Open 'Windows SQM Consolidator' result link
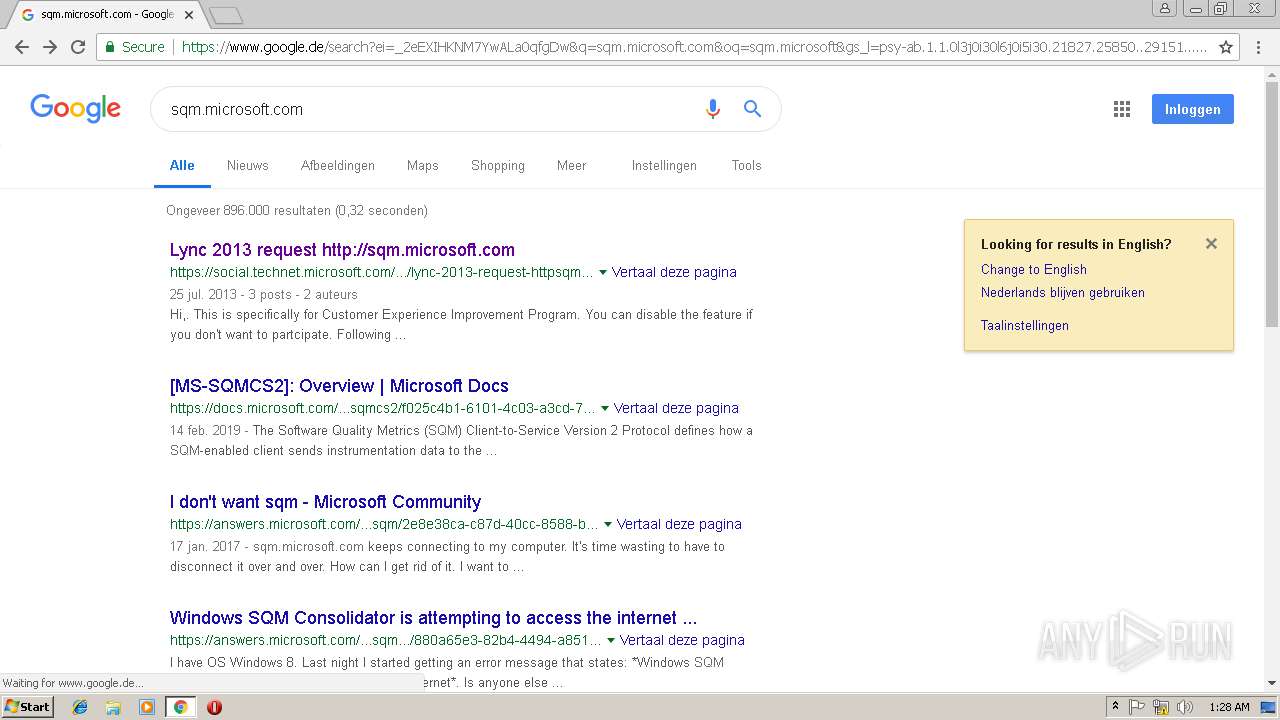The image size is (1280, 720). pos(433,618)
